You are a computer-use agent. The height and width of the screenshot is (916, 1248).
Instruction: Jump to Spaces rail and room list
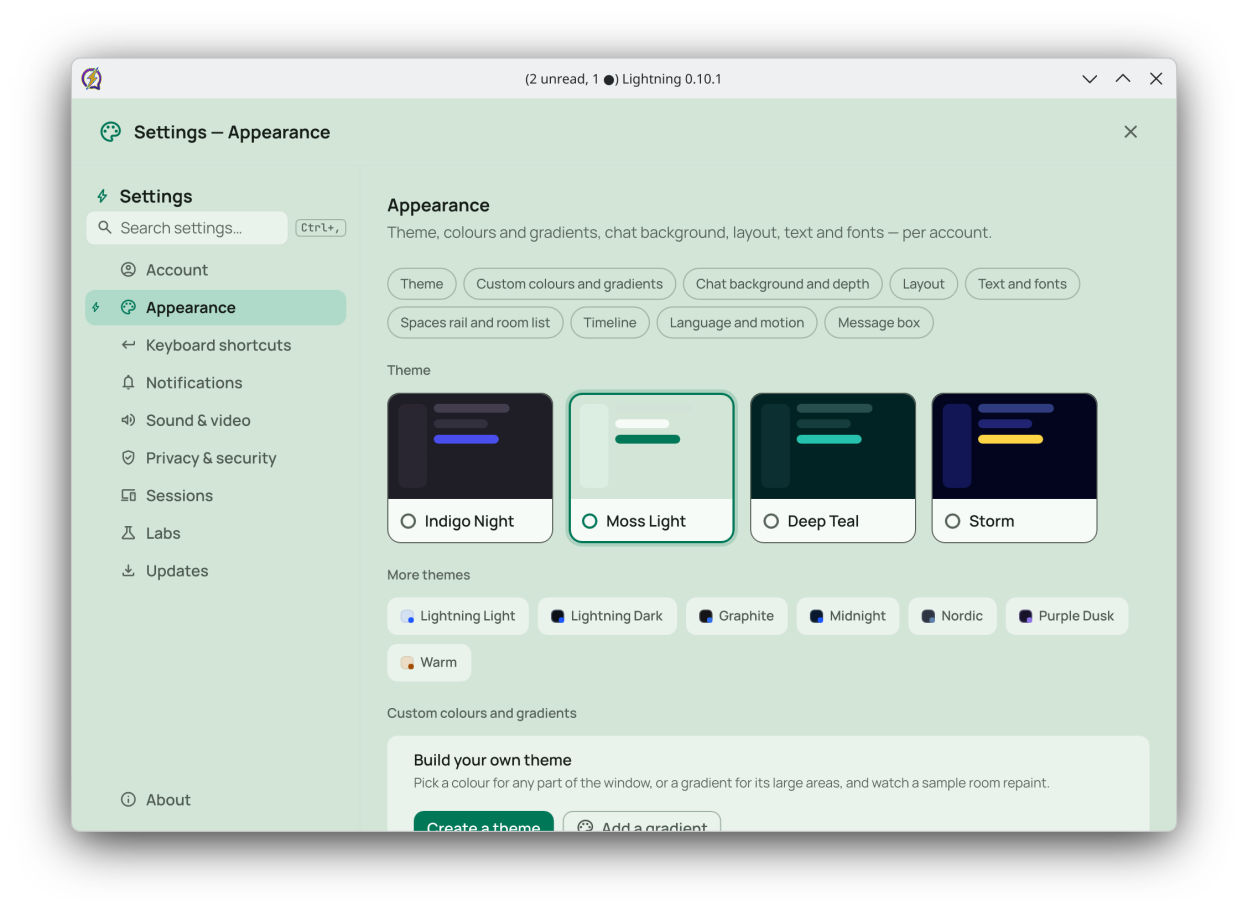pos(476,323)
